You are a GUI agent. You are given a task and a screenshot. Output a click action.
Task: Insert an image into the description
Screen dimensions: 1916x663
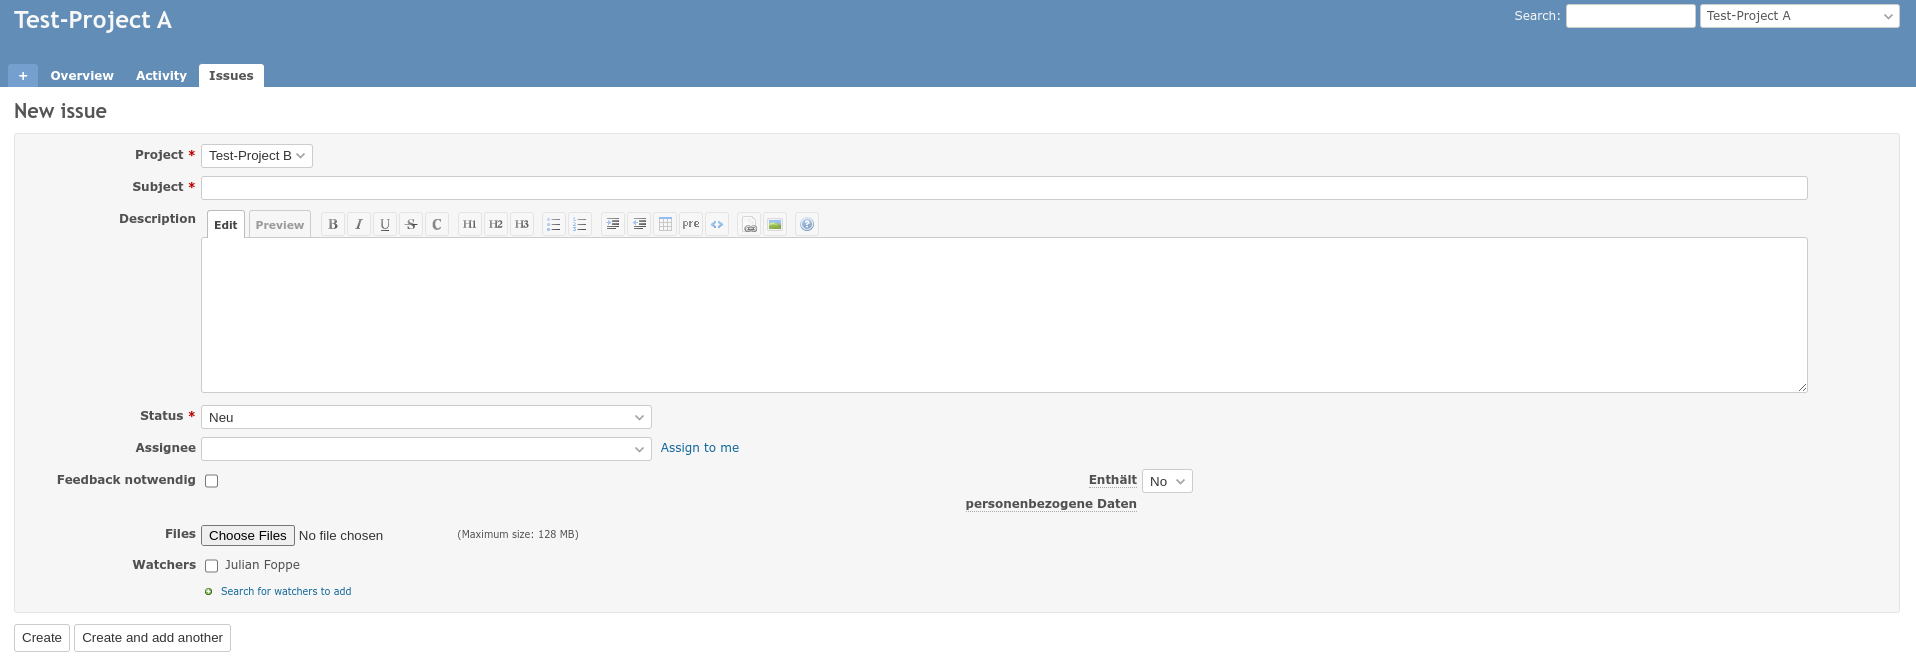click(x=775, y=224)
